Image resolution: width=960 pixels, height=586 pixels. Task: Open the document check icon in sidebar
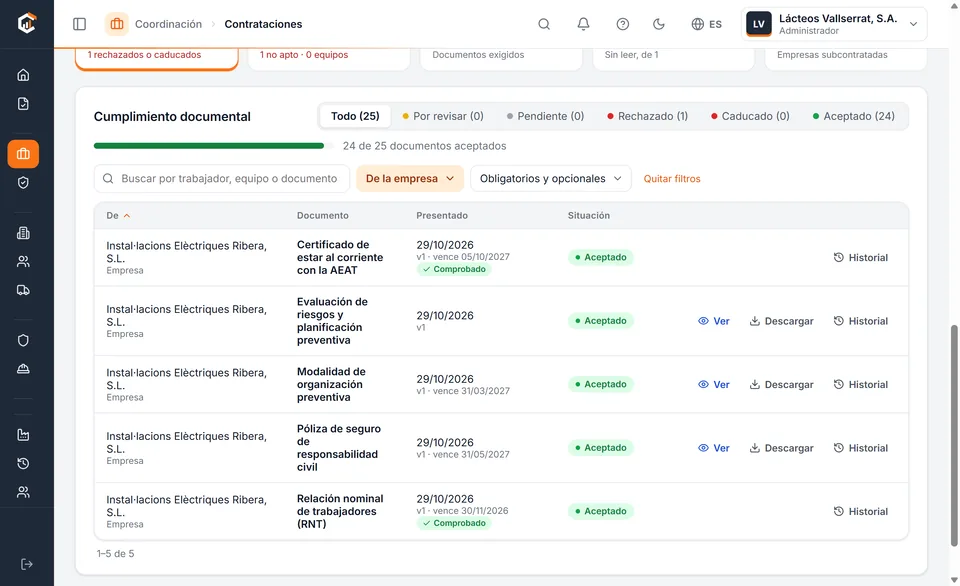point(23,103)
